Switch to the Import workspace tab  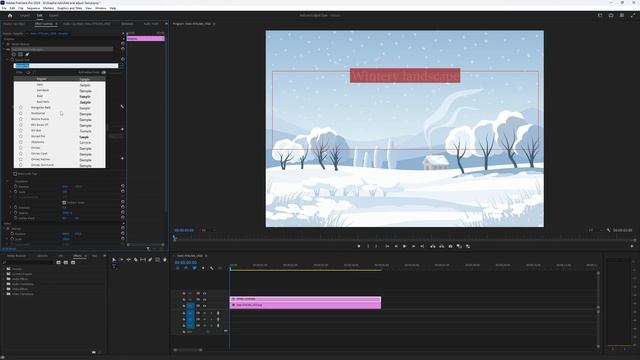[25, 16]
